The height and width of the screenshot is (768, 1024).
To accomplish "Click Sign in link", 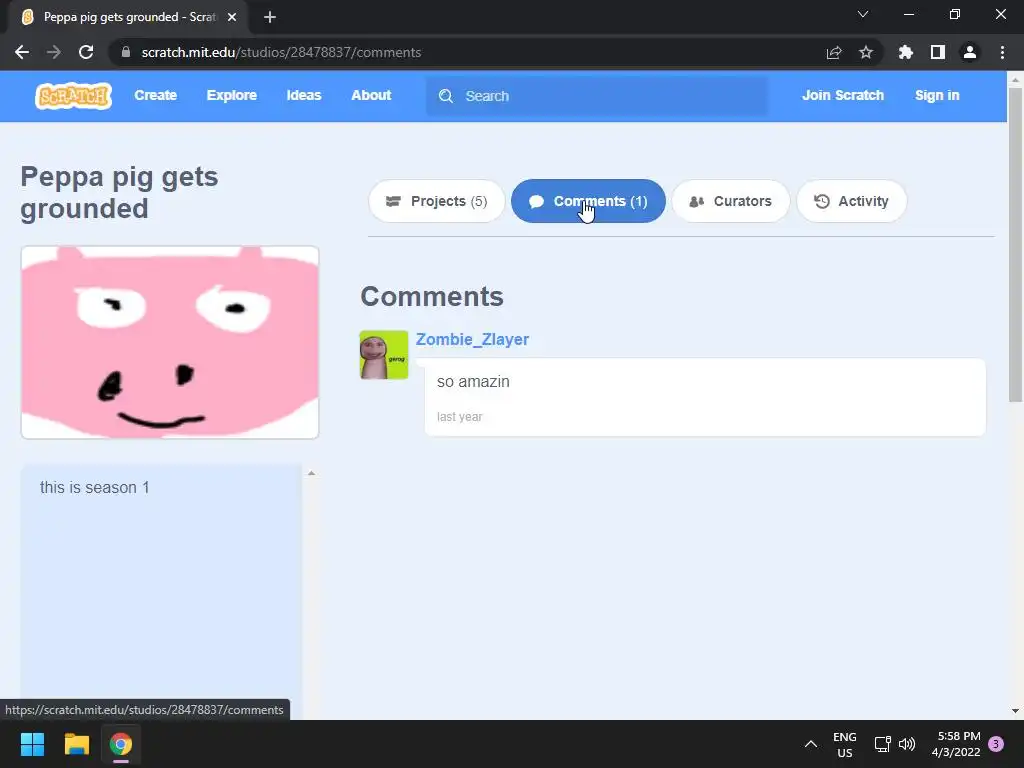I will 936,95.
